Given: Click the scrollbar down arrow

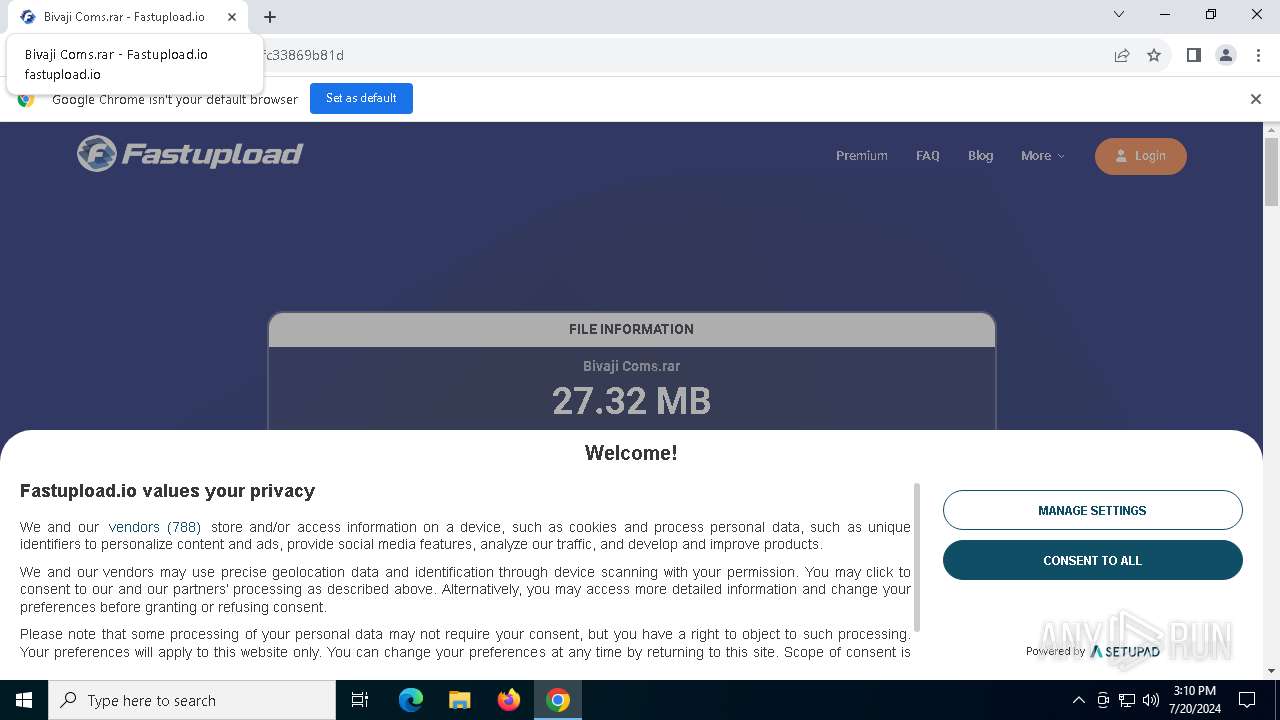Looking at the screenshot, I should point(1271,671).
